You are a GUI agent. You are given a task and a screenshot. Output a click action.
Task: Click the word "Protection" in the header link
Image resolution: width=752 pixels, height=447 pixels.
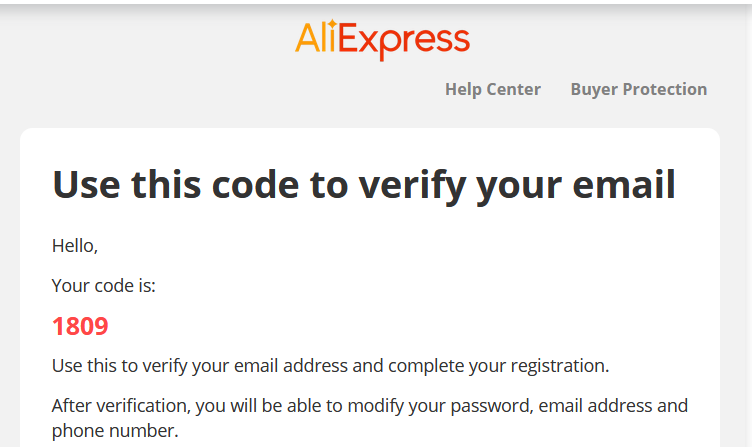click(665, 89)
